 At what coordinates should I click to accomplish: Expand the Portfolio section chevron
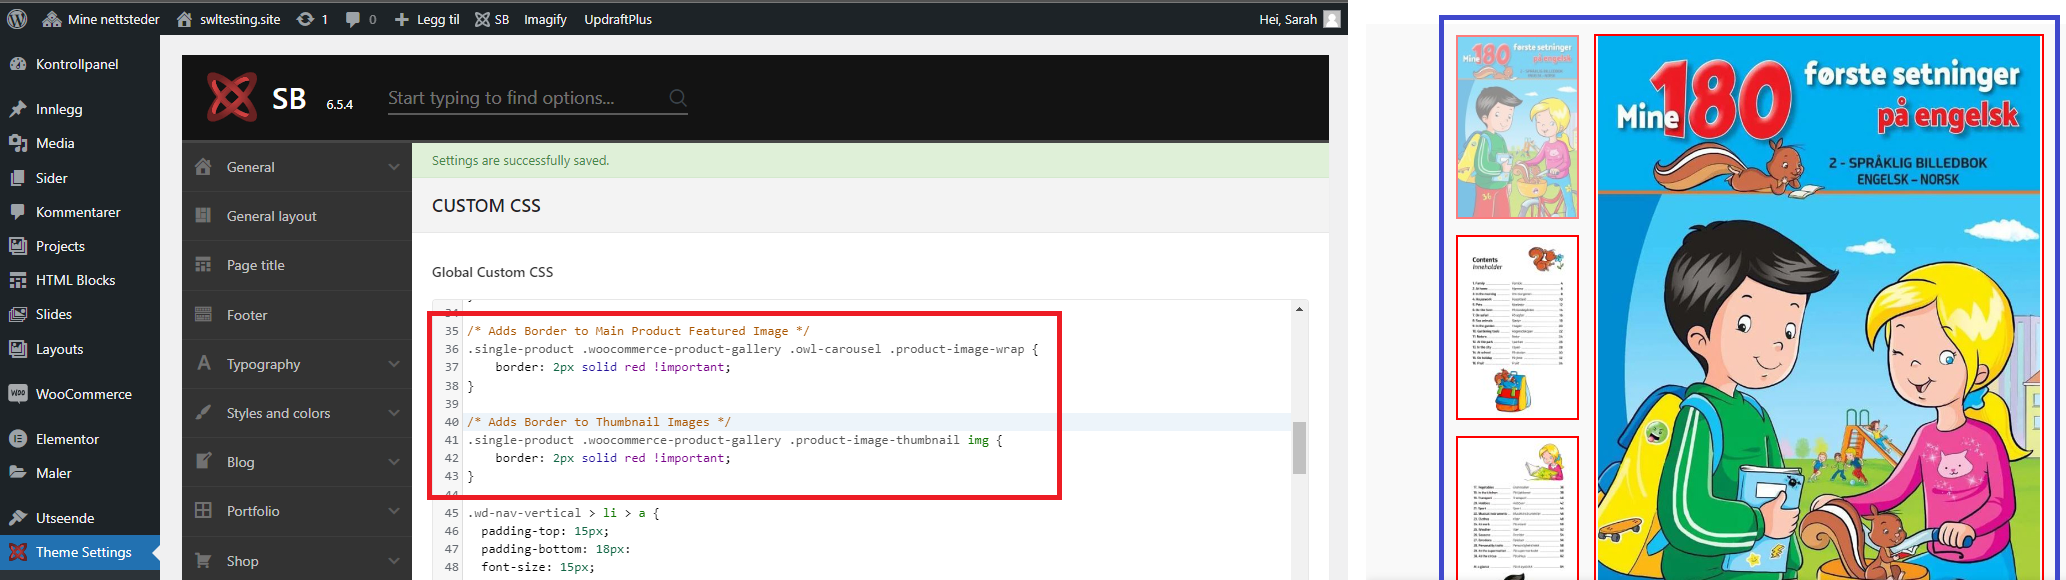[x=394, y=511]
